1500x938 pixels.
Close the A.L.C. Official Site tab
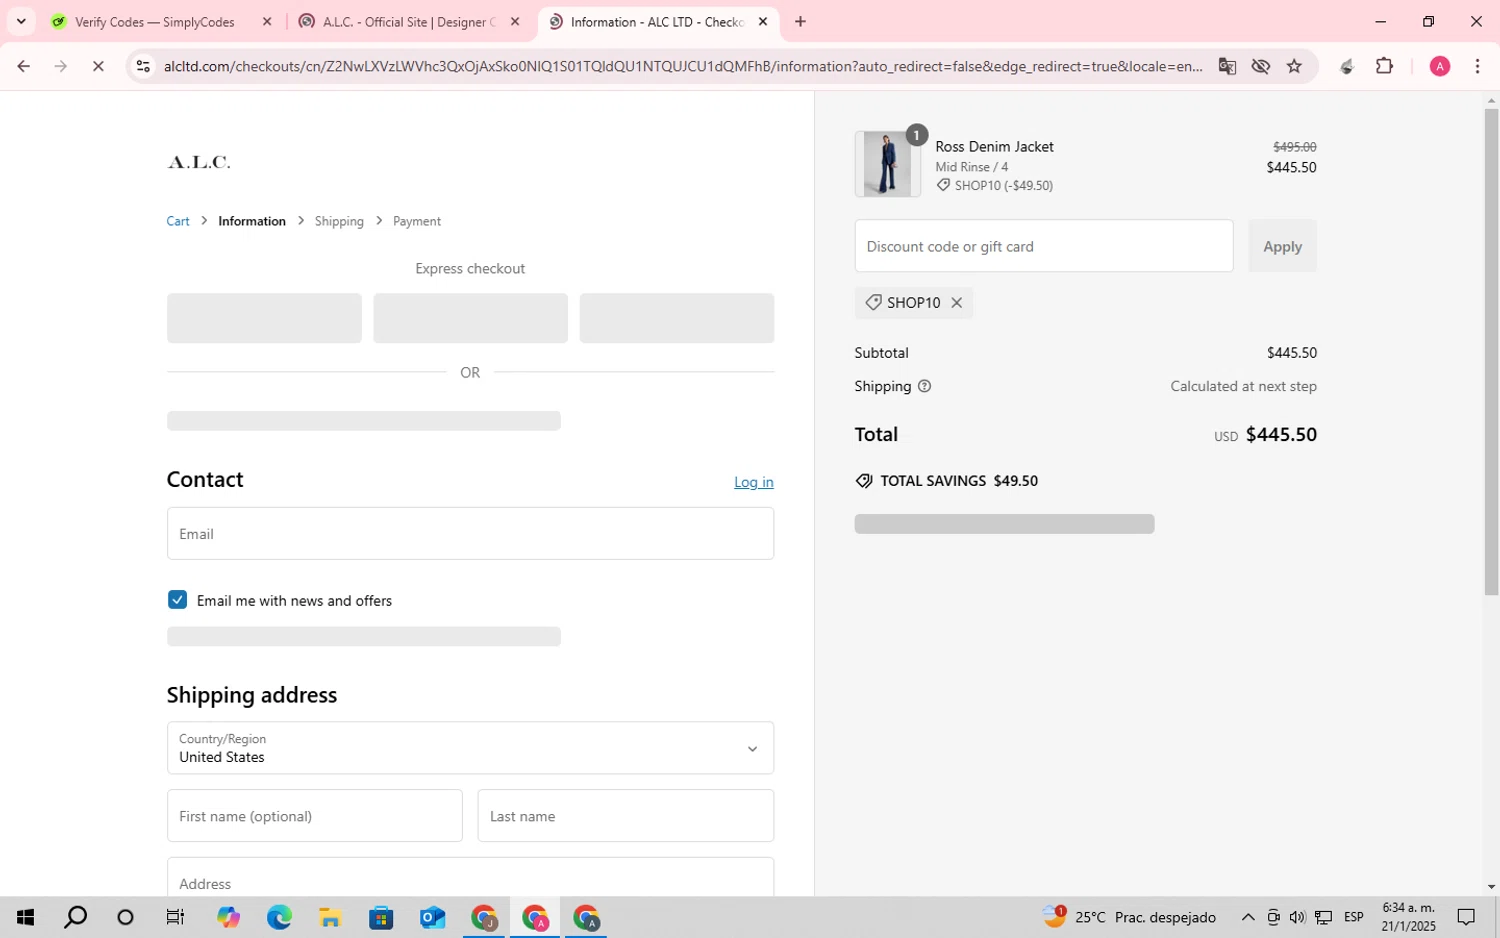tap(515, 21)
